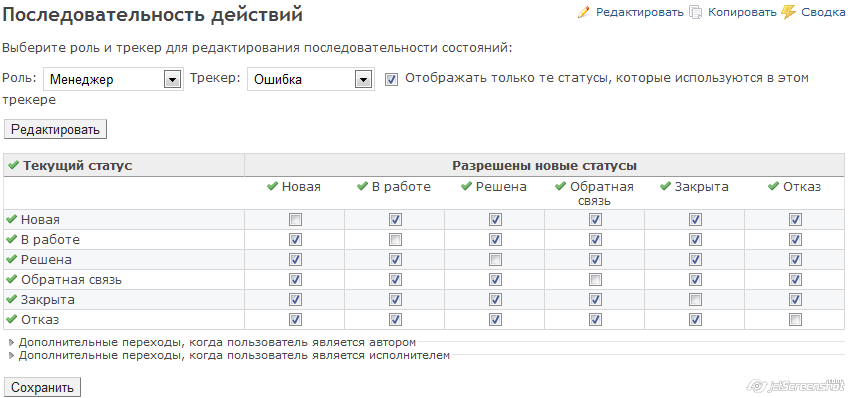Click the Редактировать button below role selector

point(55,130)
